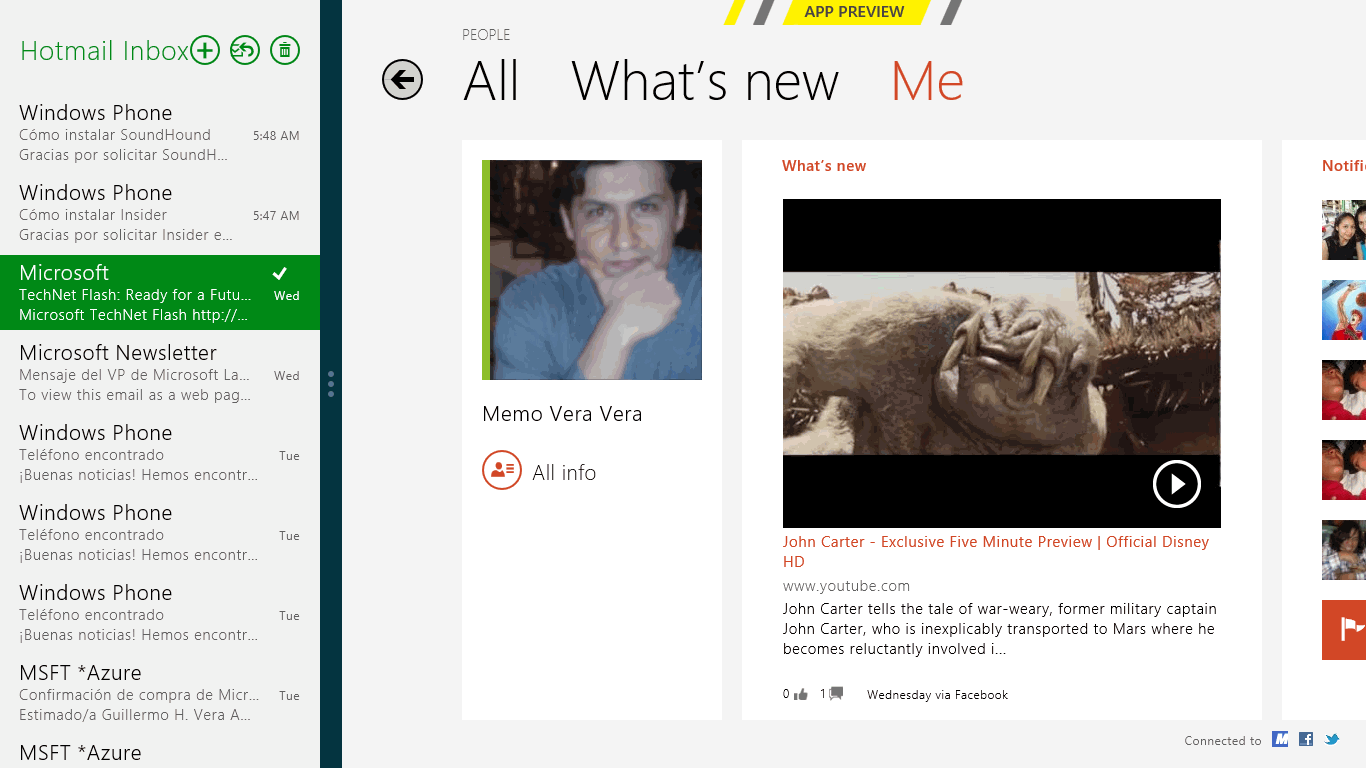Click the Facebook connected icon
Screen dimensions: 1366x768
pos(1306,739)
